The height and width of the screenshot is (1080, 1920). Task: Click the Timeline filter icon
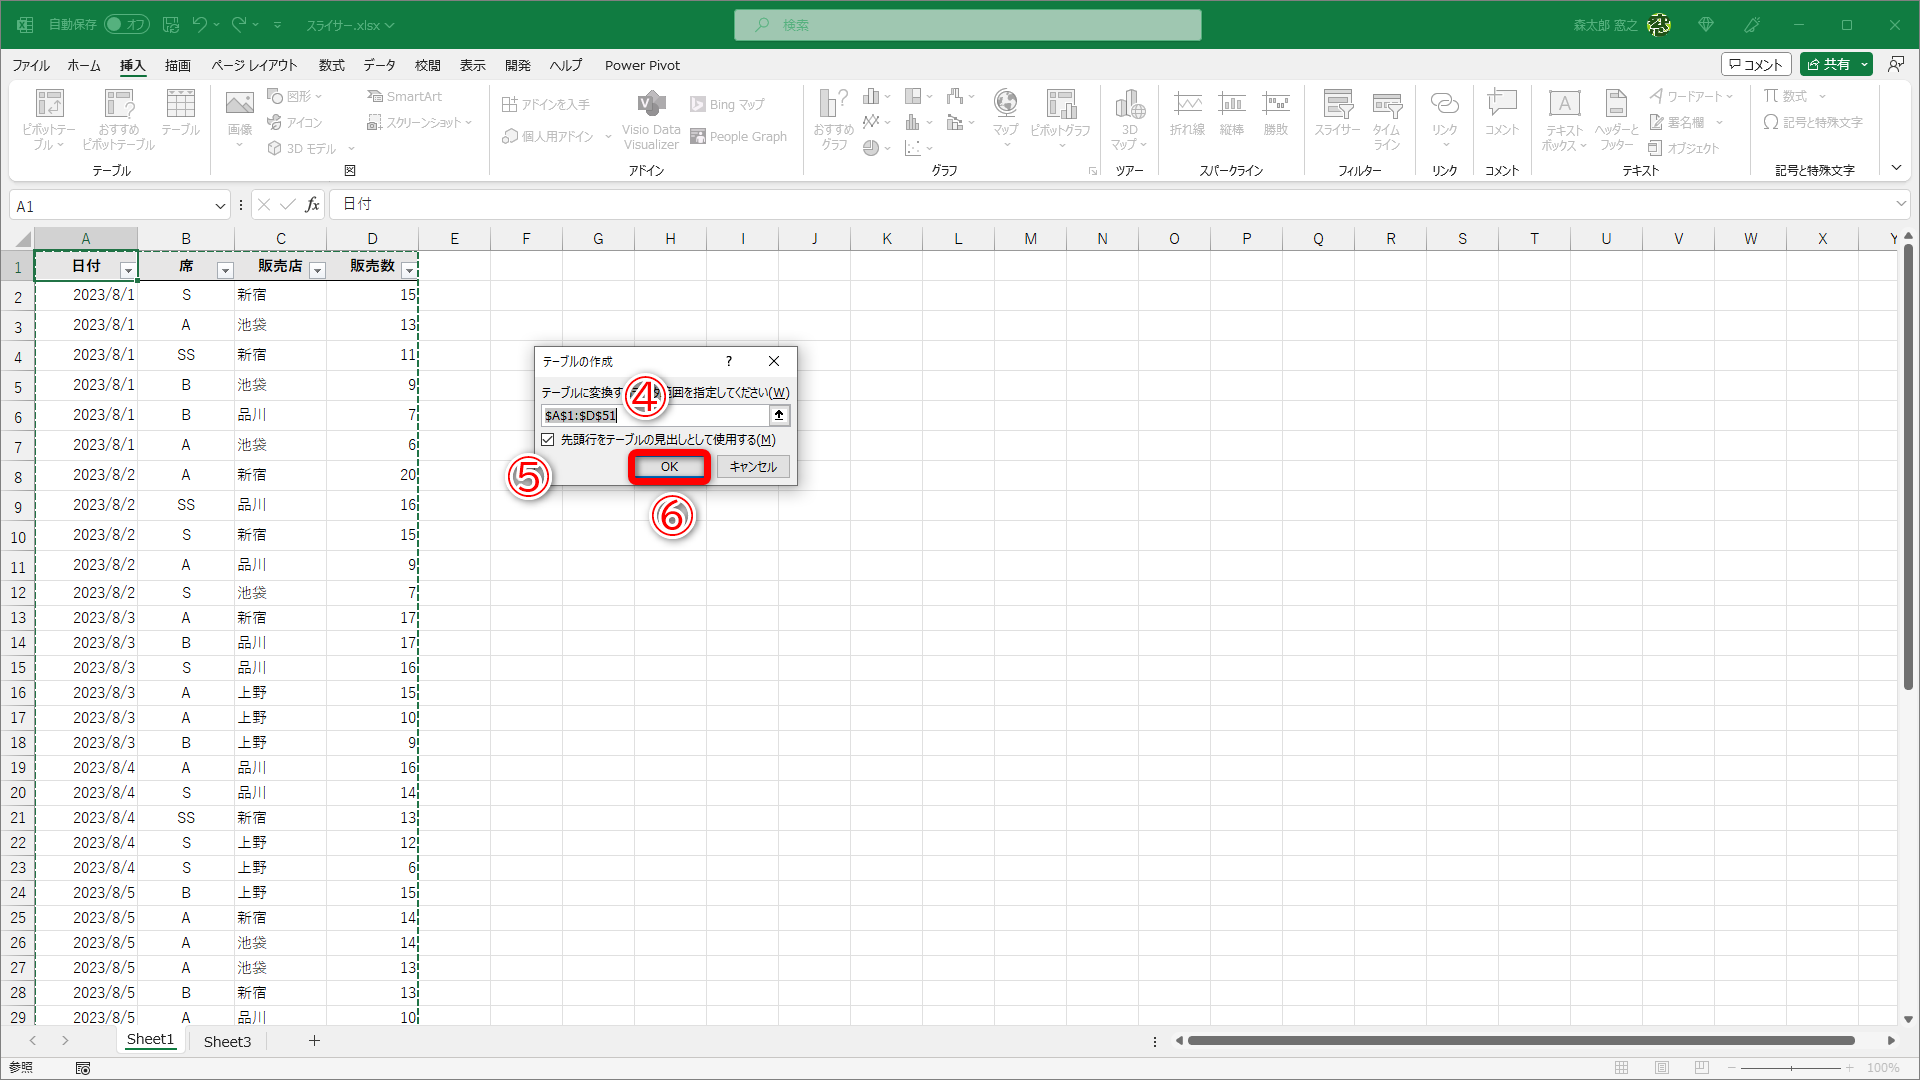[x=1386, y=106]
